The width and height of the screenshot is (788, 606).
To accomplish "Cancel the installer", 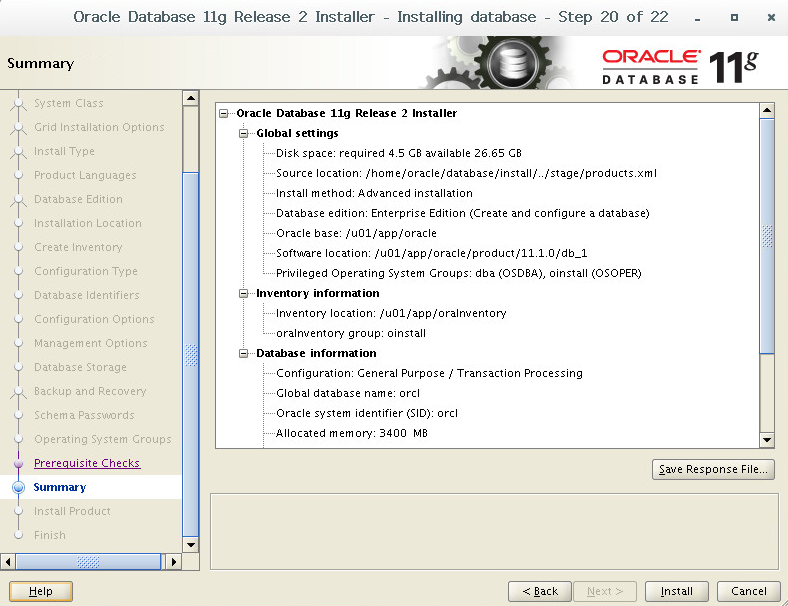I will [x=749, y=591].
